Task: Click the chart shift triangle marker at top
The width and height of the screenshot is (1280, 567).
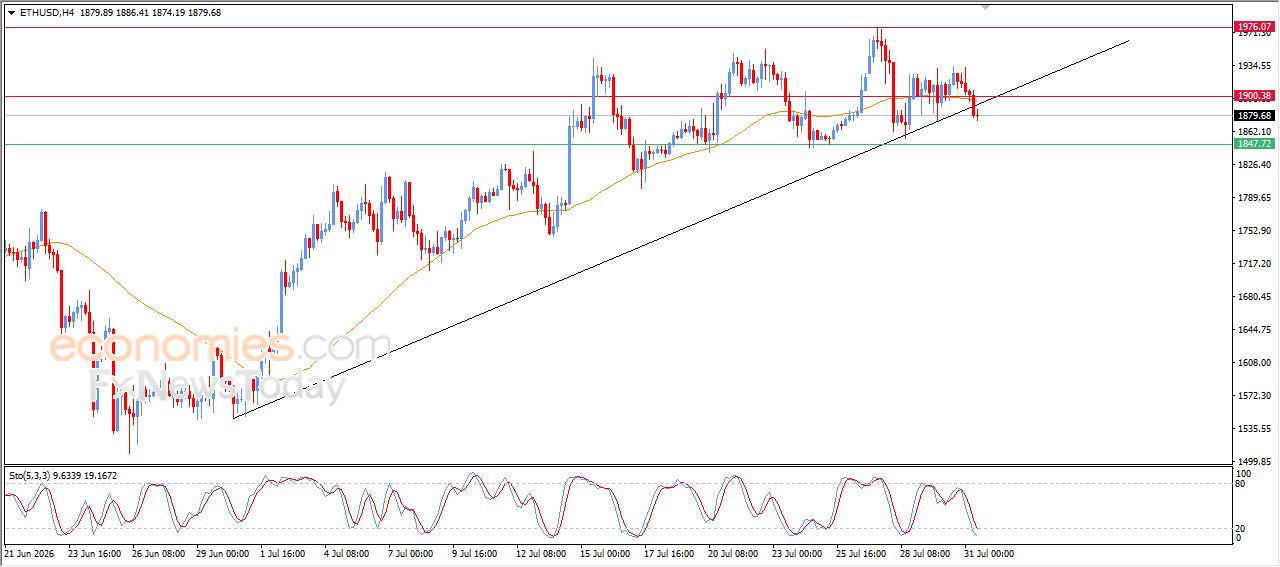Action: pos(986,6)
